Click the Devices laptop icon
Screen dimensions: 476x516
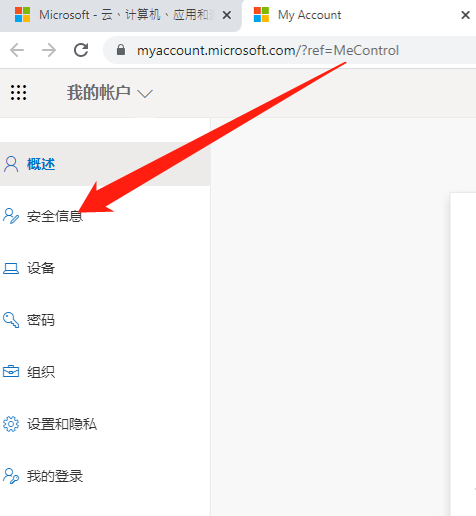pyautogui.click(x=11, y=268)
